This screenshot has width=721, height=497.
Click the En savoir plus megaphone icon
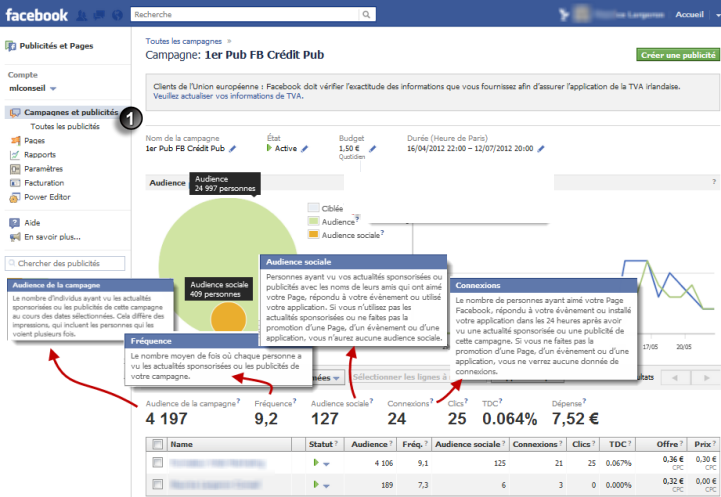point(15,237)
